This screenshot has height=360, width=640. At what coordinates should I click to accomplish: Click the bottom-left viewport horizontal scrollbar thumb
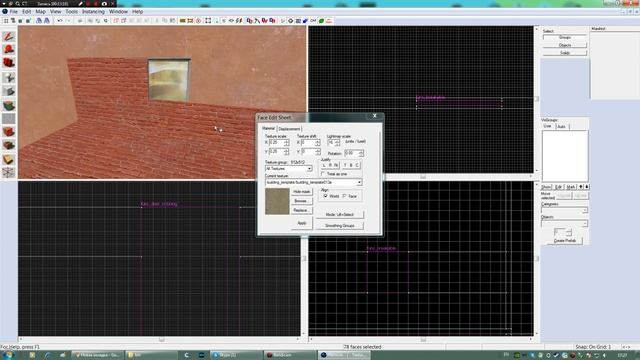[162, 339]
